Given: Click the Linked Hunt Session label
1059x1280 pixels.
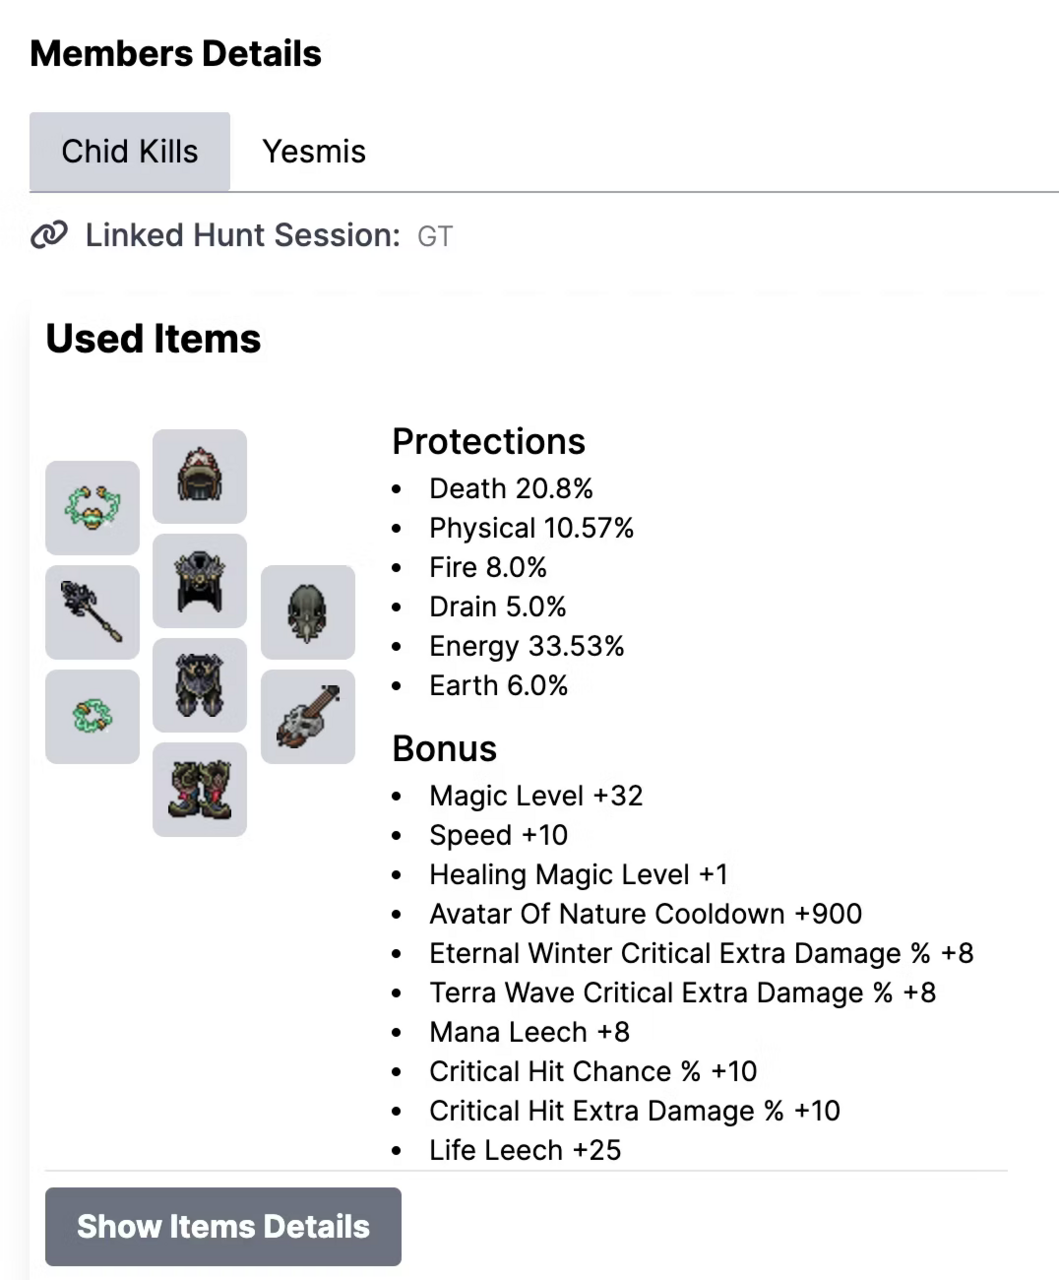Looking at the screenshot, I should pos(242,236).
